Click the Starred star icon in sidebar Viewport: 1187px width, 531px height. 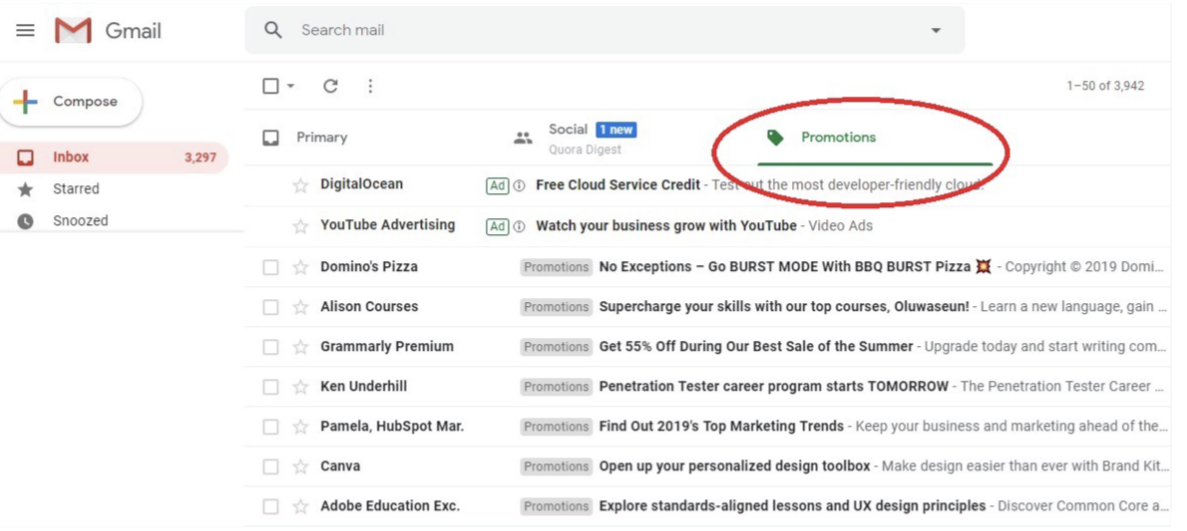[25, 189]
